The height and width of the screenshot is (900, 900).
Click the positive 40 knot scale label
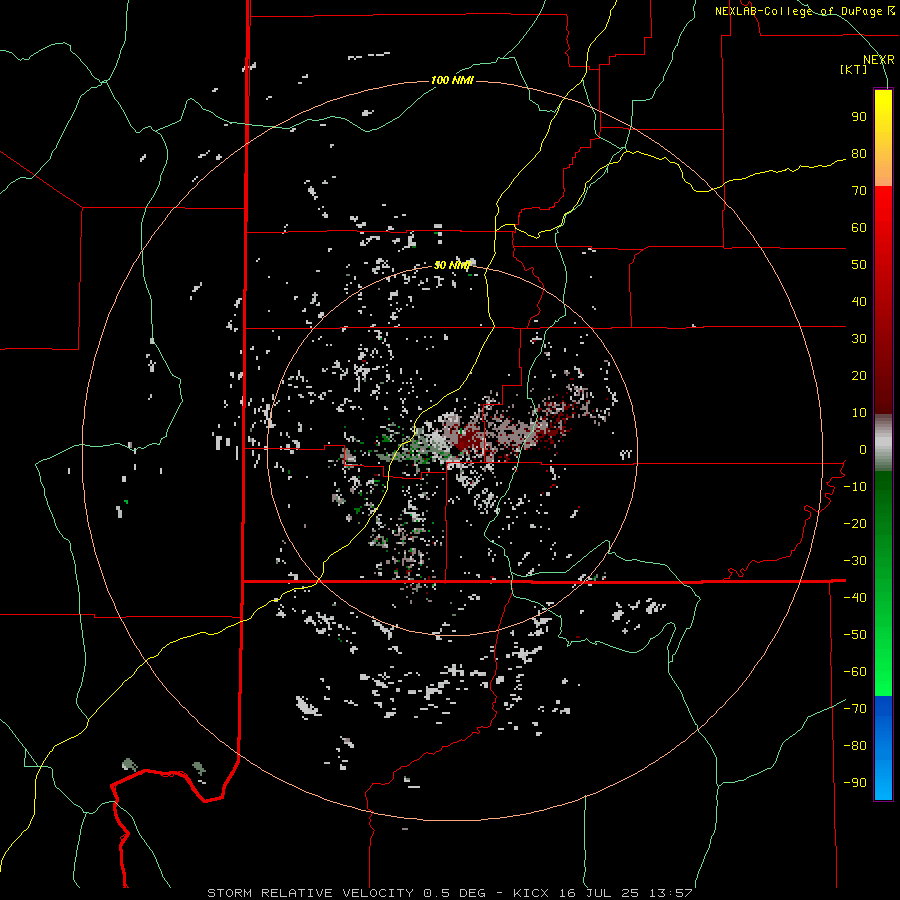tap(859, 302)
